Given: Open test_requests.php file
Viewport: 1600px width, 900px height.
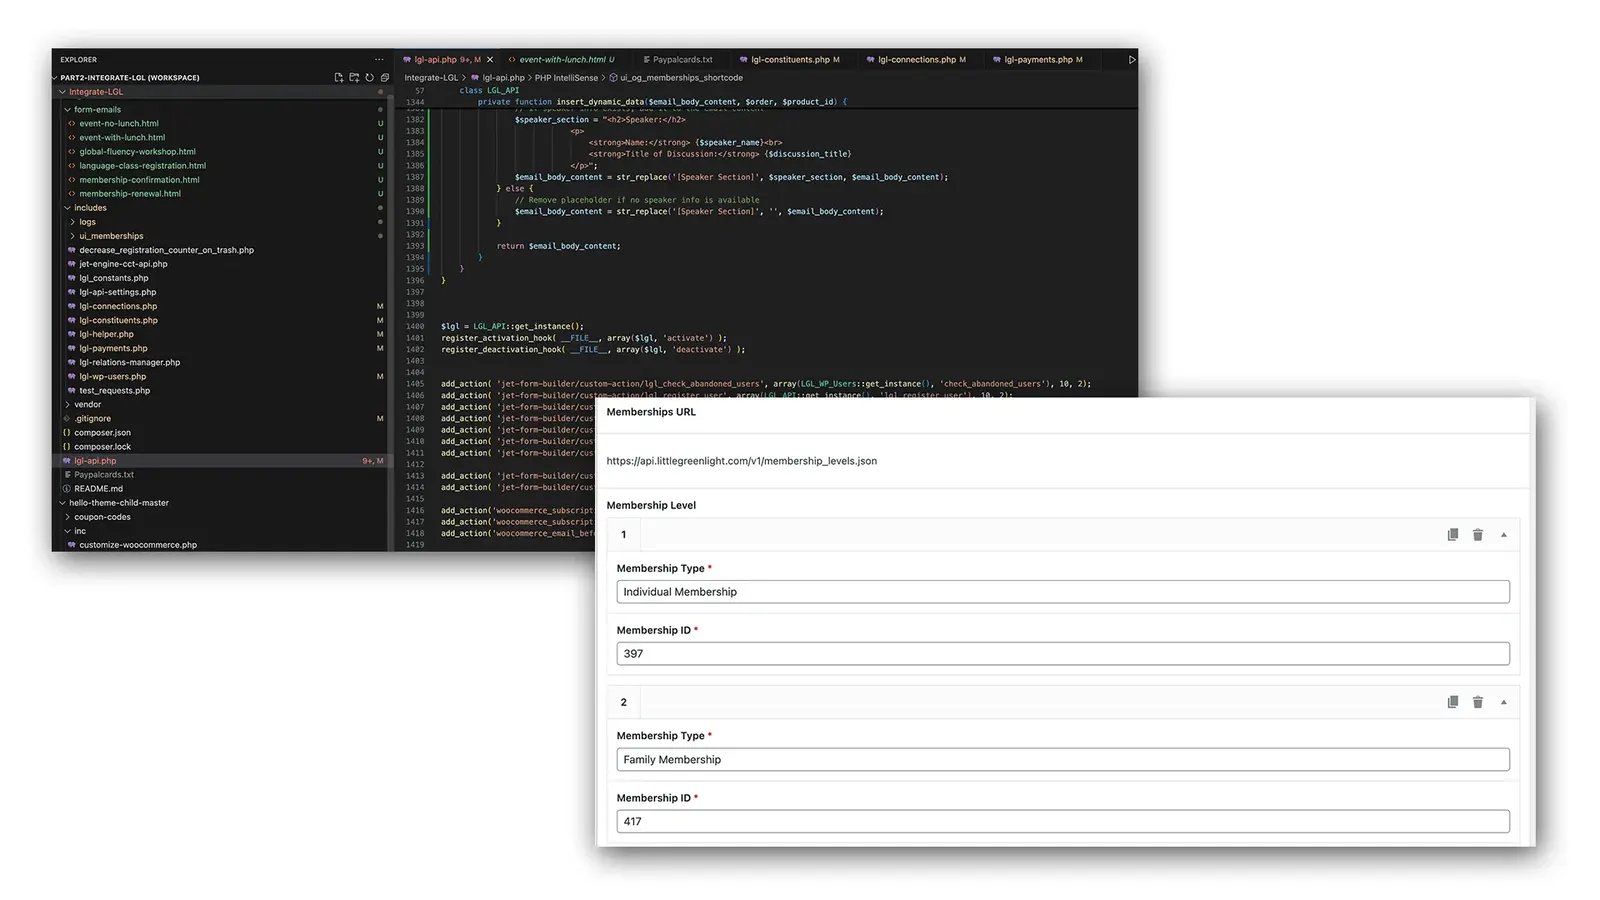Looking at the screenshot, I should click(114, 390).
